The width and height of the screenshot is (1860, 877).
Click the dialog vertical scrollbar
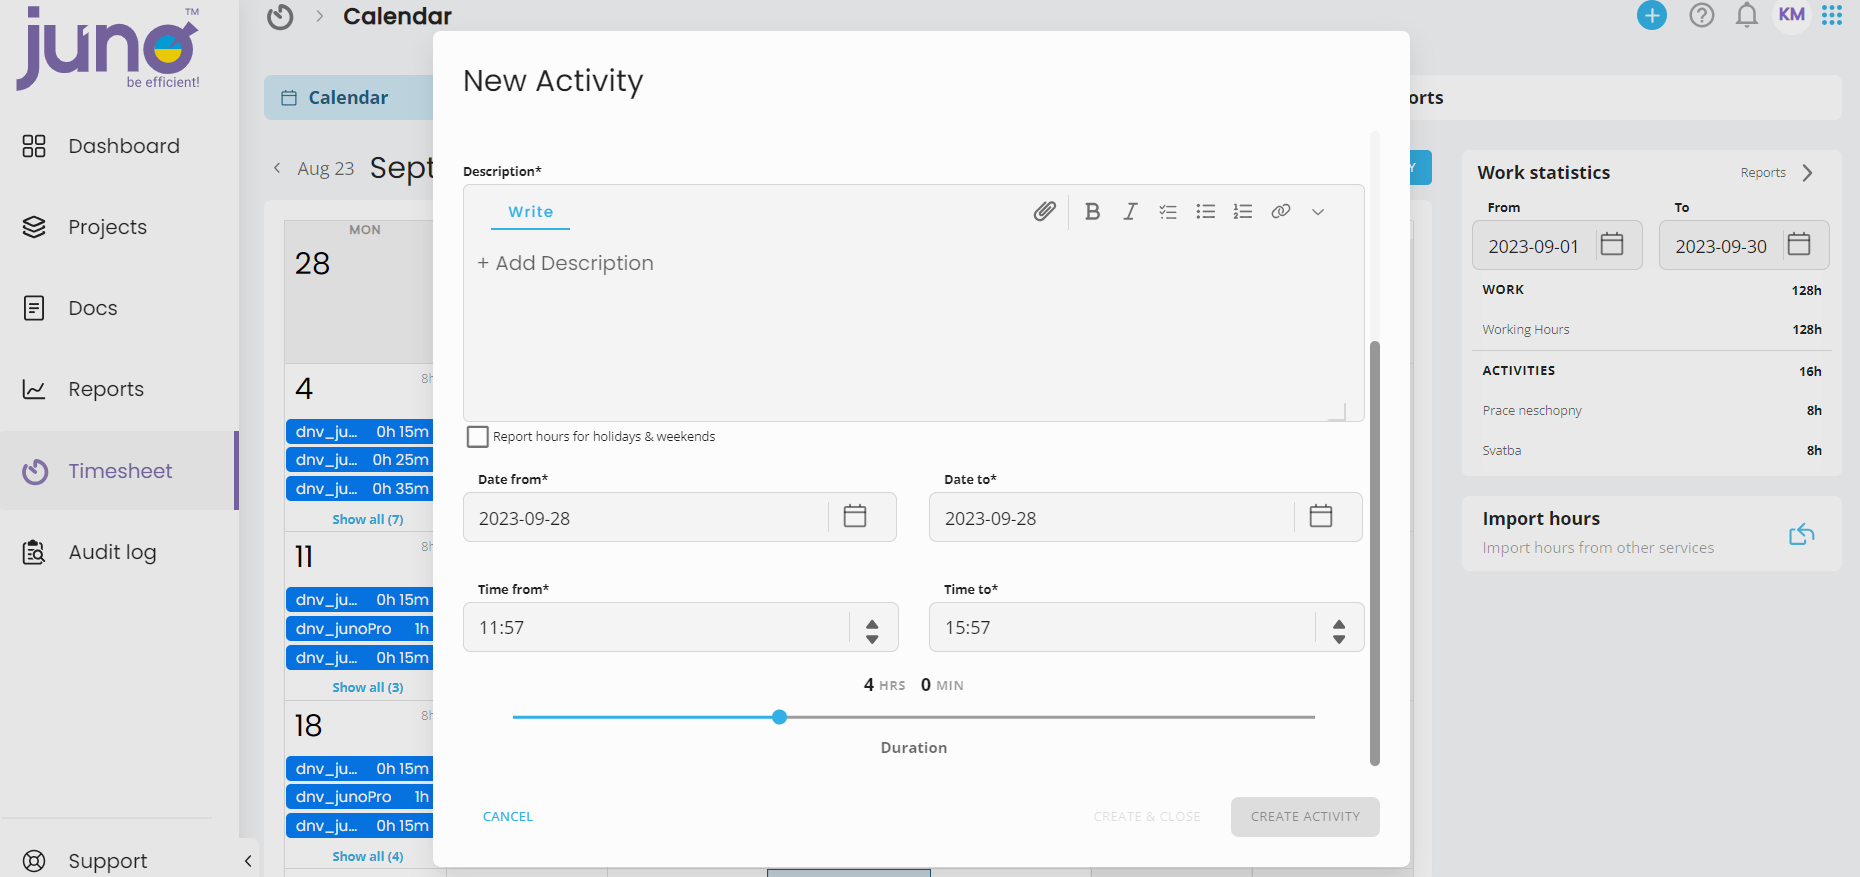(1375, 553)
